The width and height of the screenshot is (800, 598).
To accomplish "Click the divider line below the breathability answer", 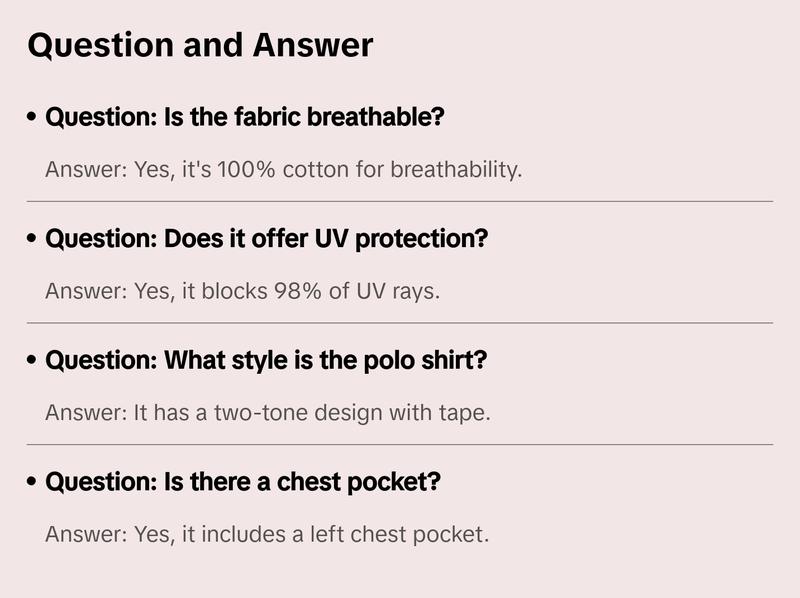I will point(400,201).
